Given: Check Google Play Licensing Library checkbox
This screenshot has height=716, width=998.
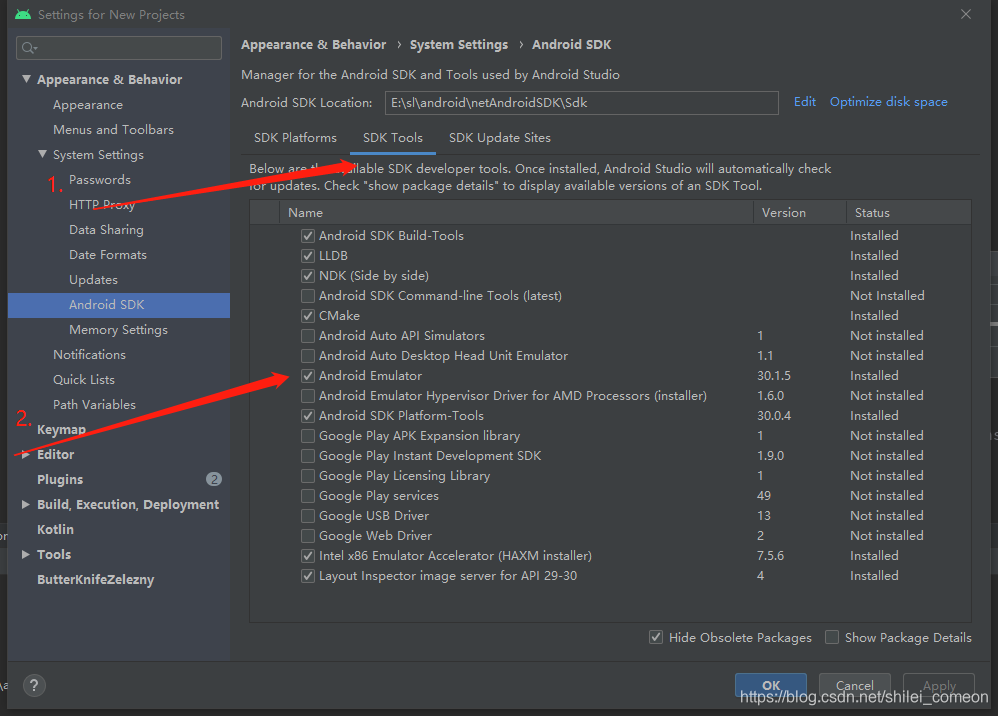Looking at the screenshot, I should [308, 476].
